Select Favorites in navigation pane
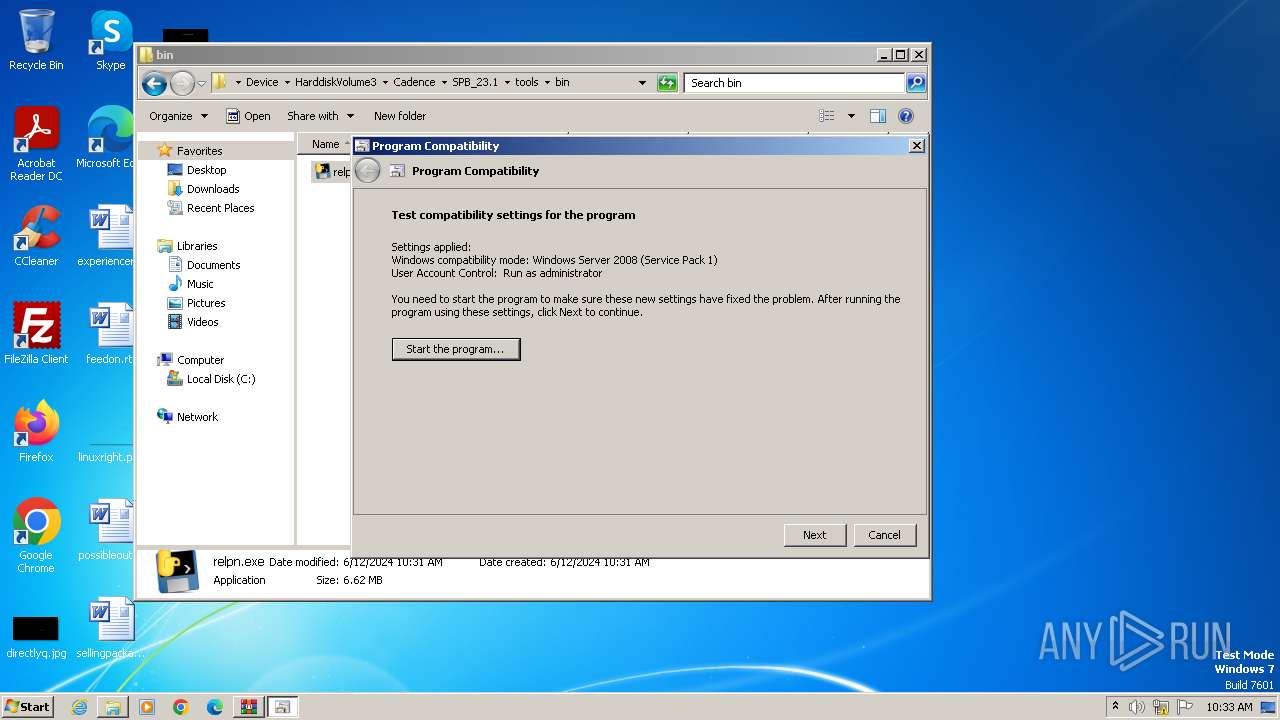The height and width of the screenshot is (720, 1280). click(199, 151)
